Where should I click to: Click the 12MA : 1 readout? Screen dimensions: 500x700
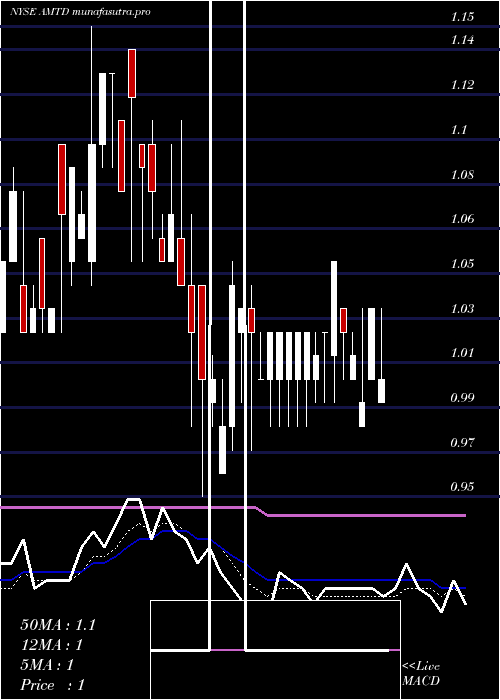52,645
